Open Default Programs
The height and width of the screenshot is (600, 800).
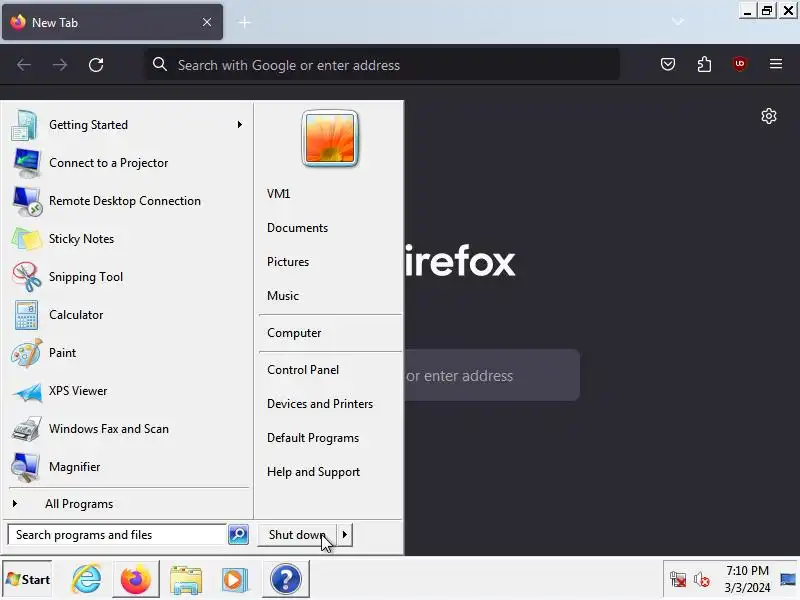click(313, 438)
